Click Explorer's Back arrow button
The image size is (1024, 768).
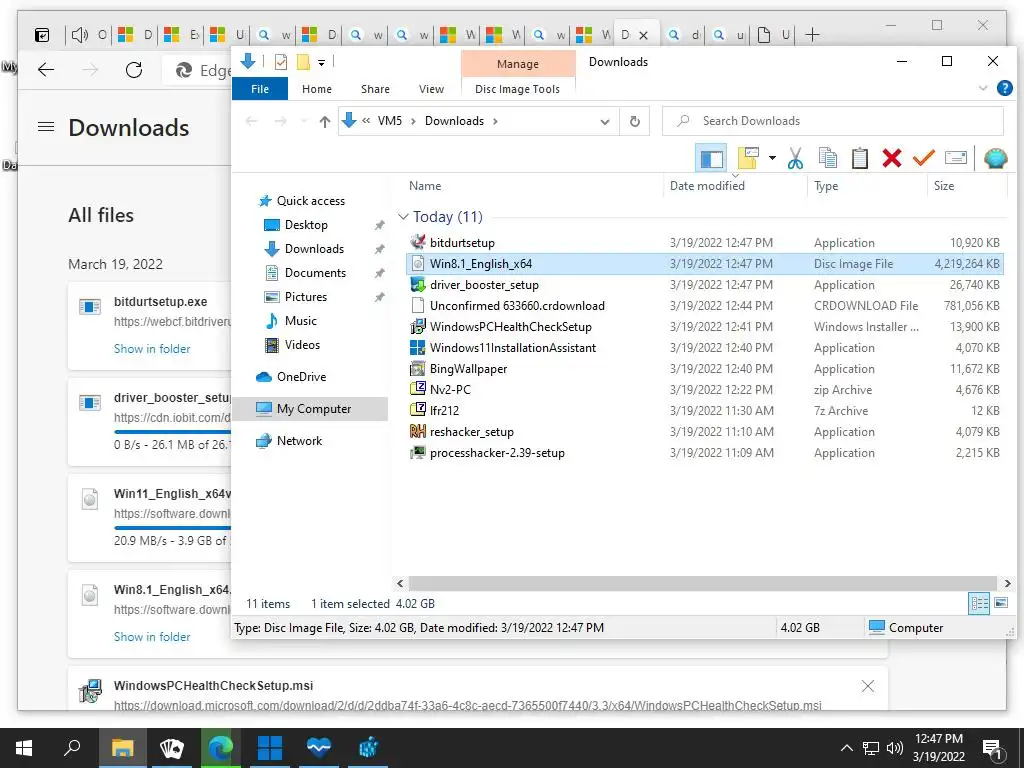pos(251,121)
